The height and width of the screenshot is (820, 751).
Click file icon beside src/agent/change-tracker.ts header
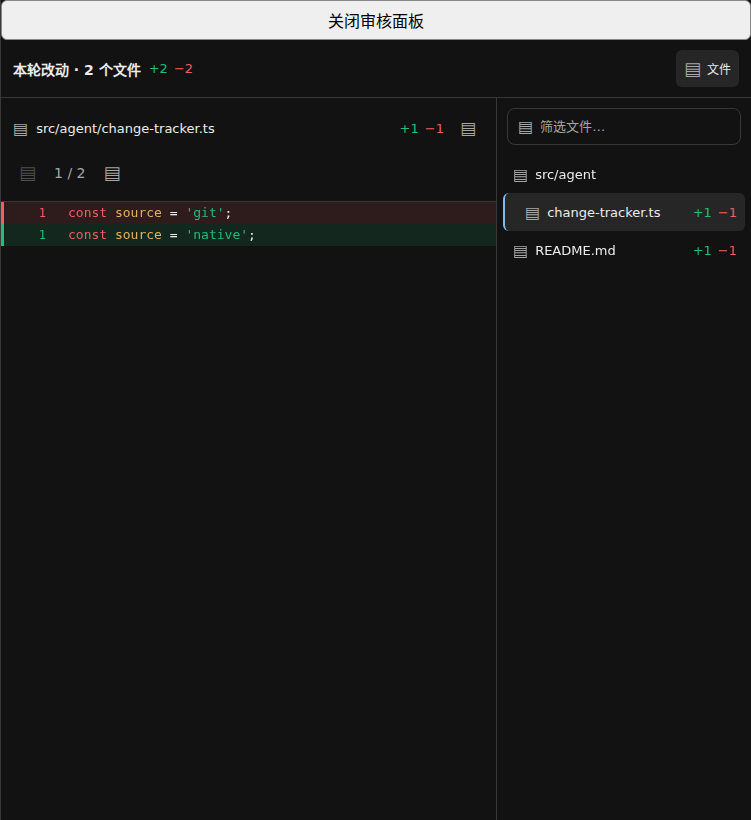click(20, 129)
